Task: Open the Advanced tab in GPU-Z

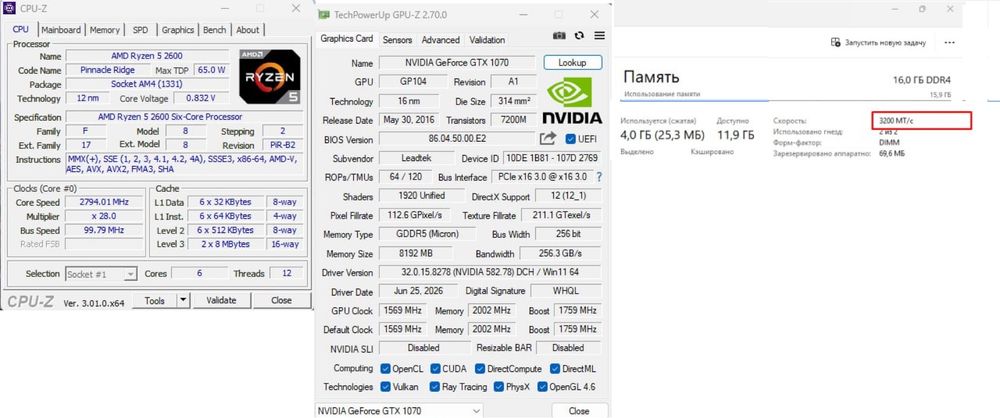Action: click(x=441, y=40)
